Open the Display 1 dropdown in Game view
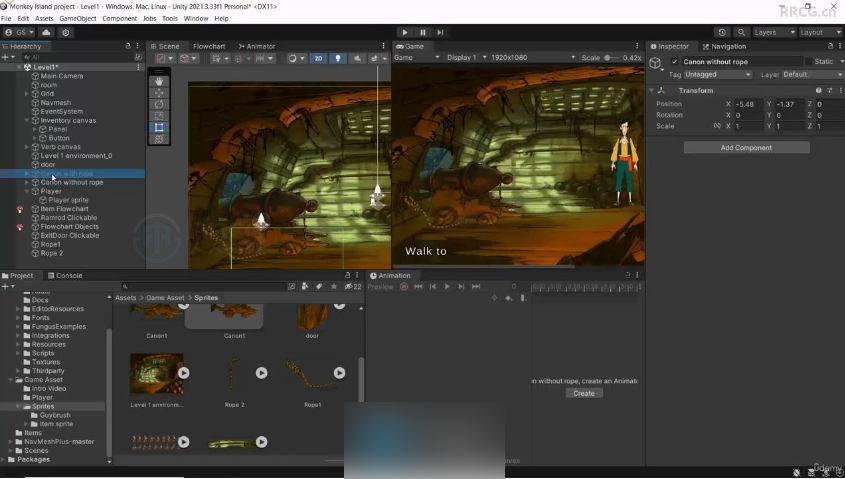Viewport: 845px width, 479px height. [x=467, y=58]
